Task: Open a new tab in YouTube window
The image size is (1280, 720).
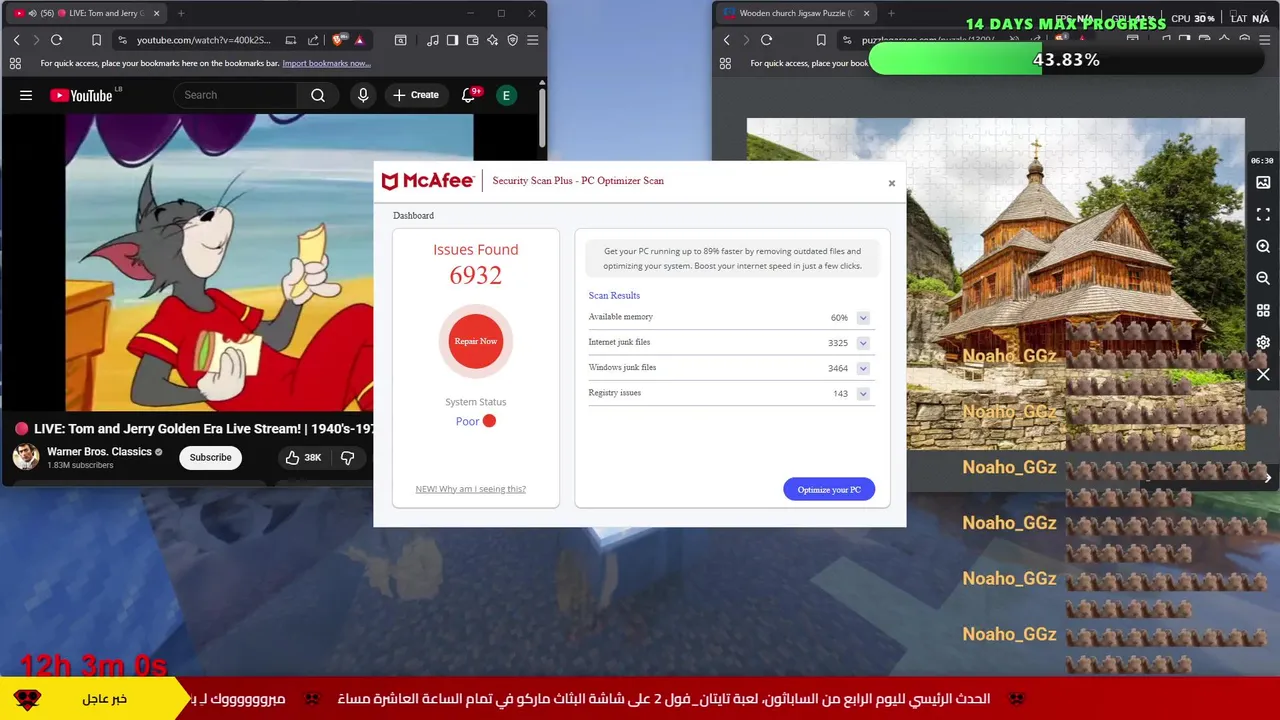Action: (181, 13)
